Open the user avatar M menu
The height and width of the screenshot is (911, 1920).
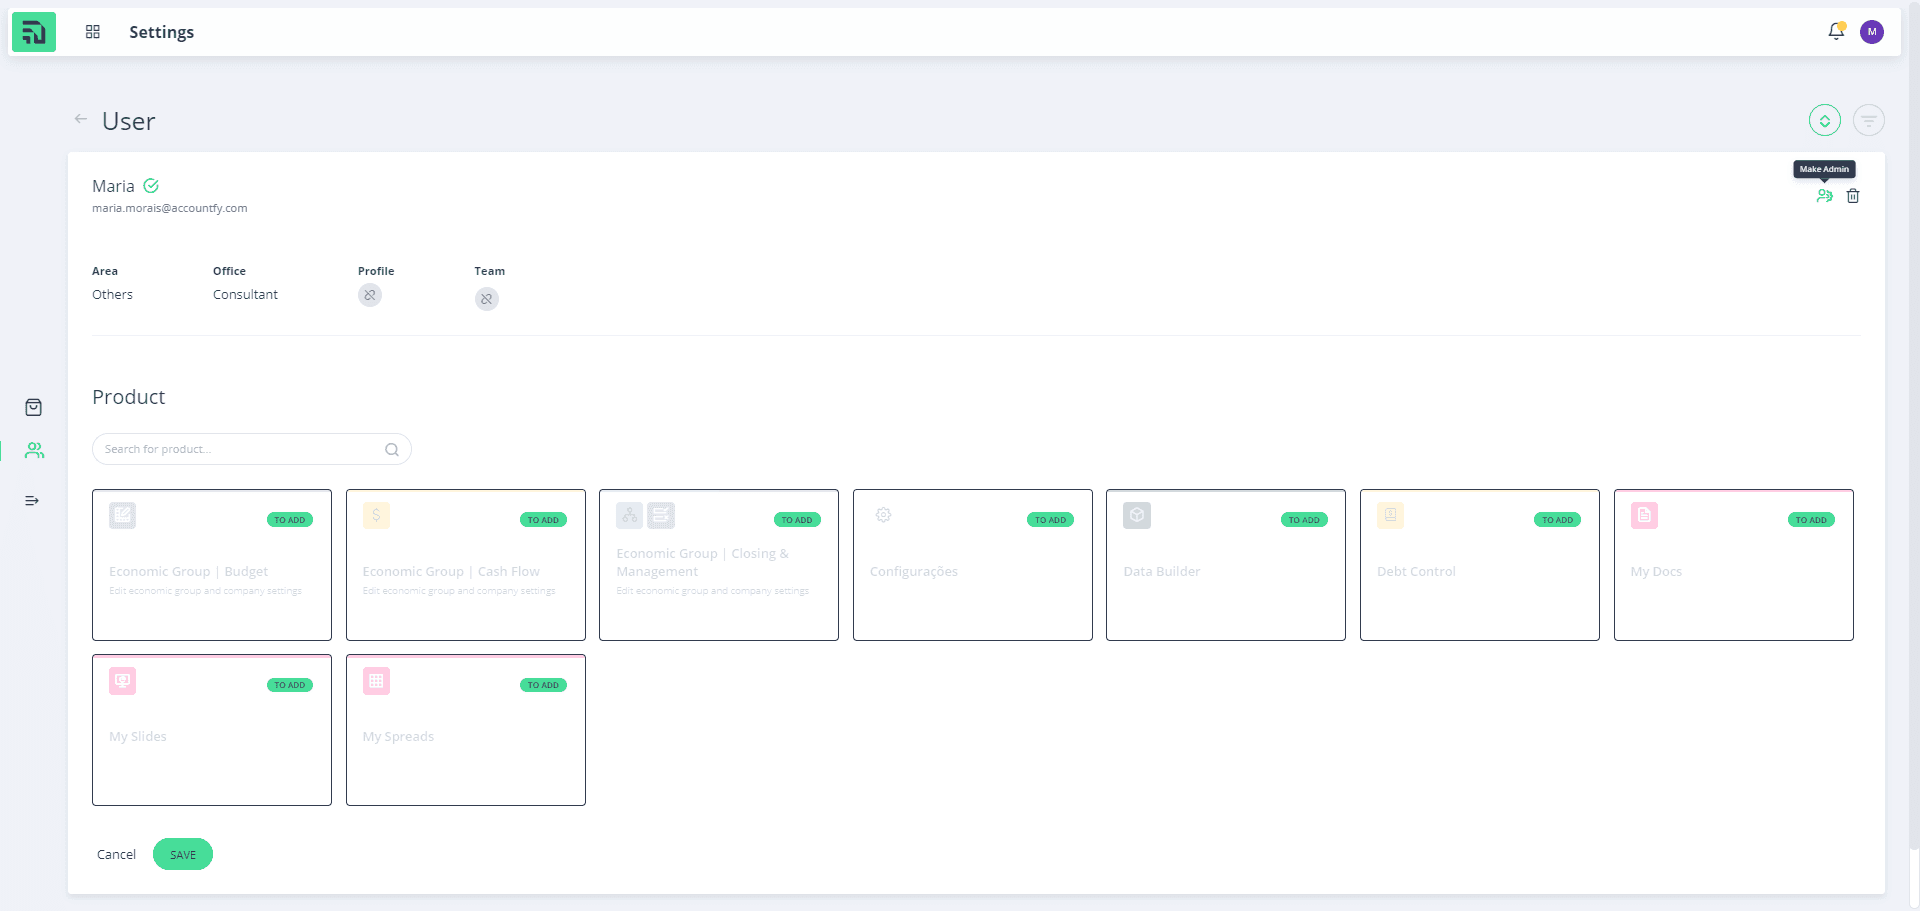click(1872, 32)
